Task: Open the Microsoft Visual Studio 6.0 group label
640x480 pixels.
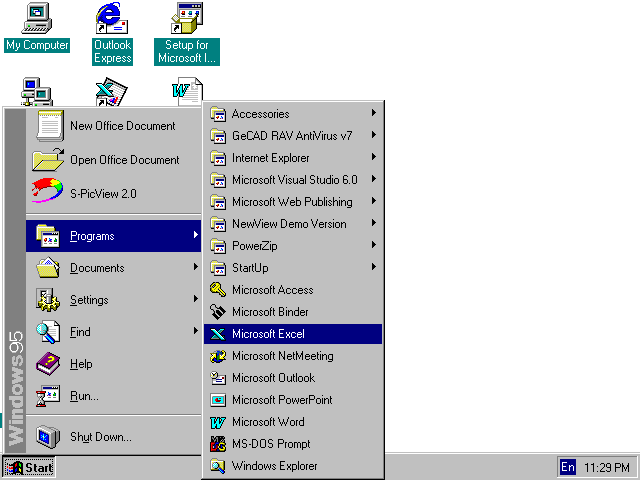Action: 295,180
